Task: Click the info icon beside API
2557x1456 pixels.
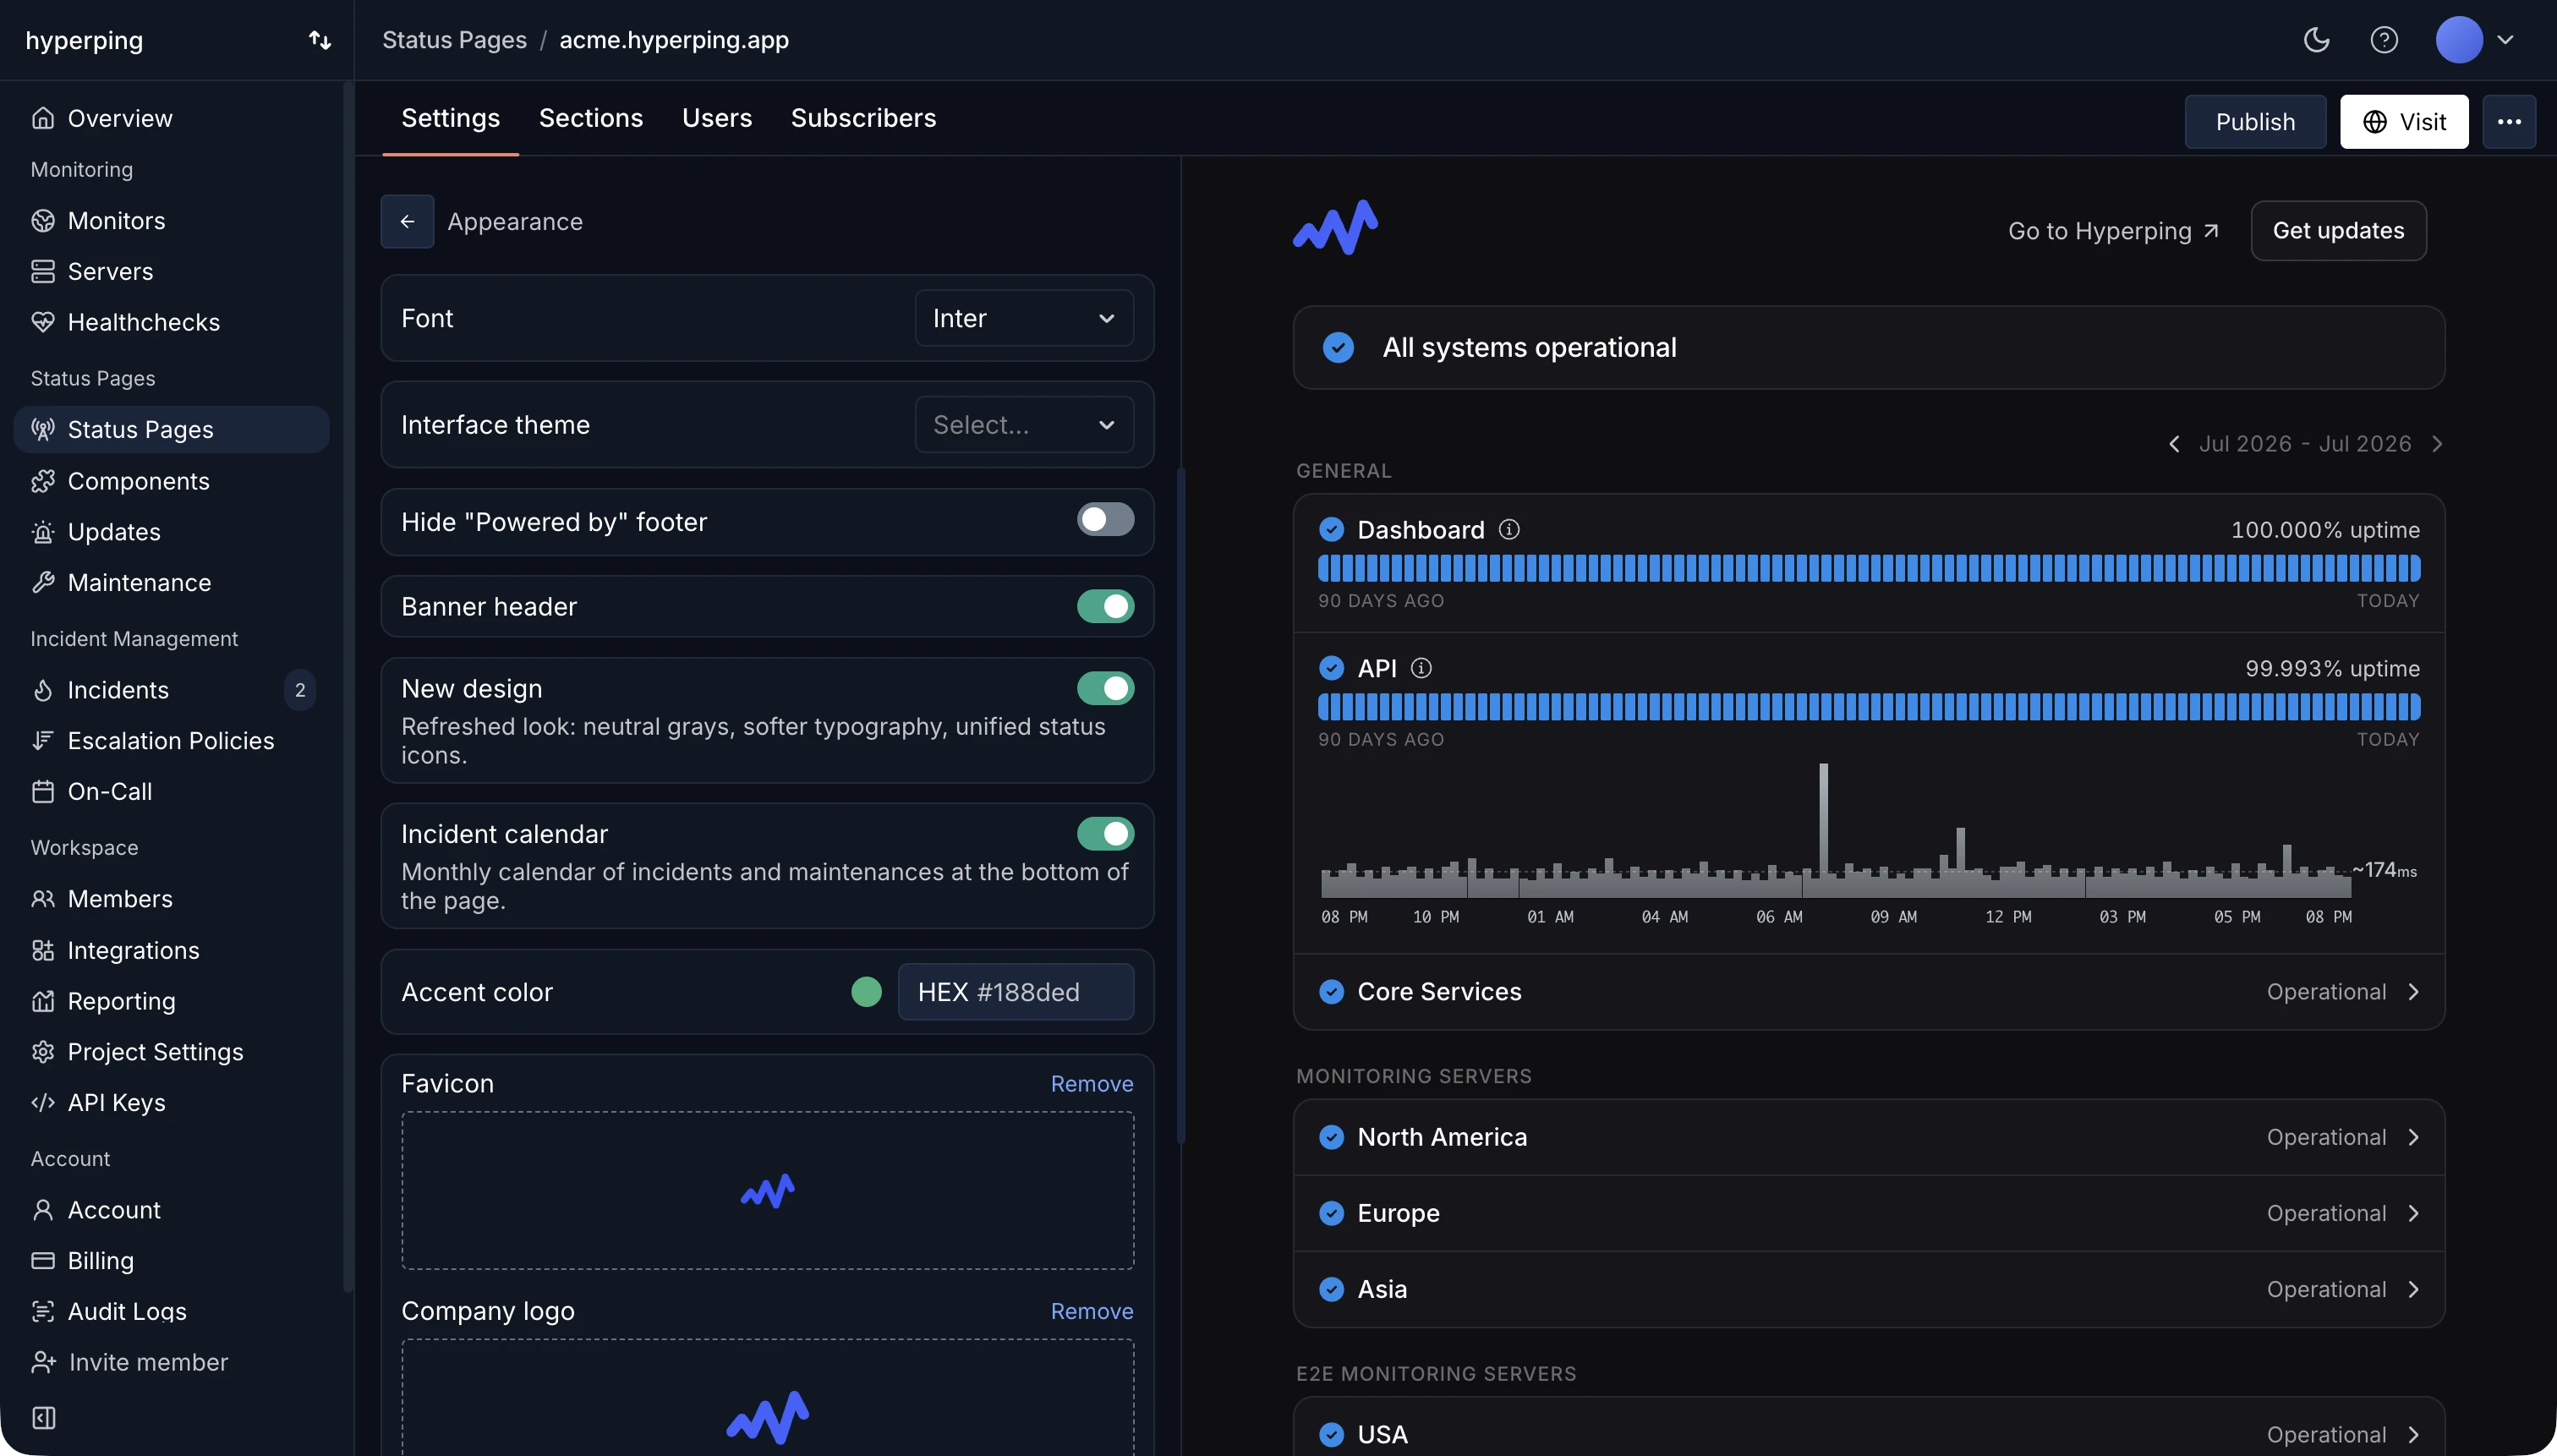Action: coord(1421,668)
